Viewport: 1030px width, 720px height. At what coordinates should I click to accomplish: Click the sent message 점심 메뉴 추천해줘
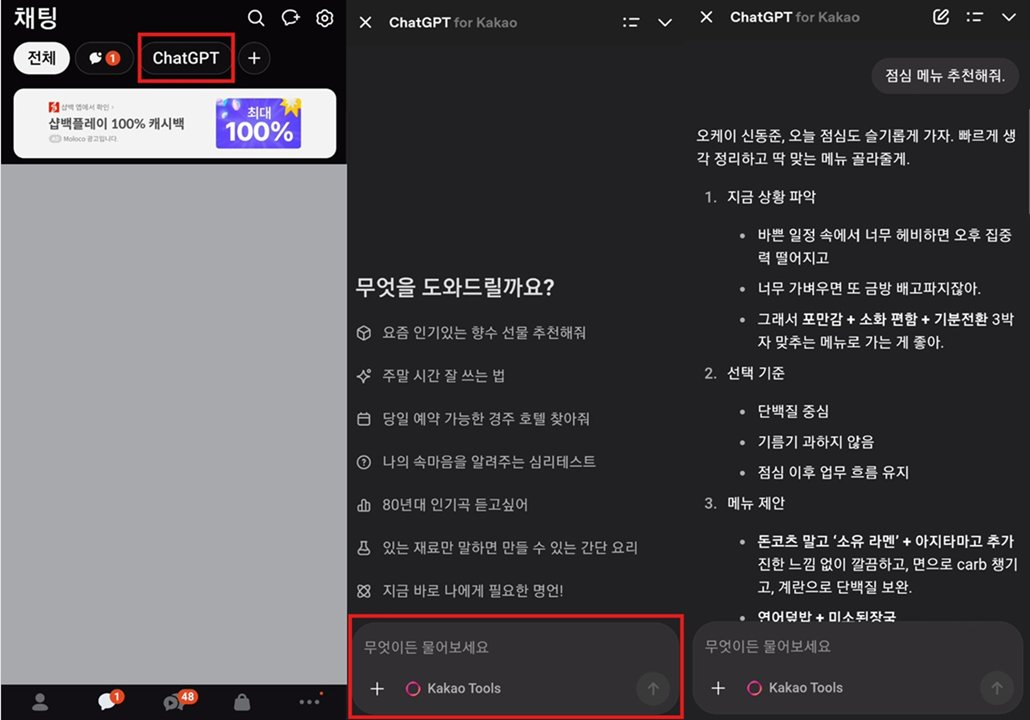[x=945, y=76]
